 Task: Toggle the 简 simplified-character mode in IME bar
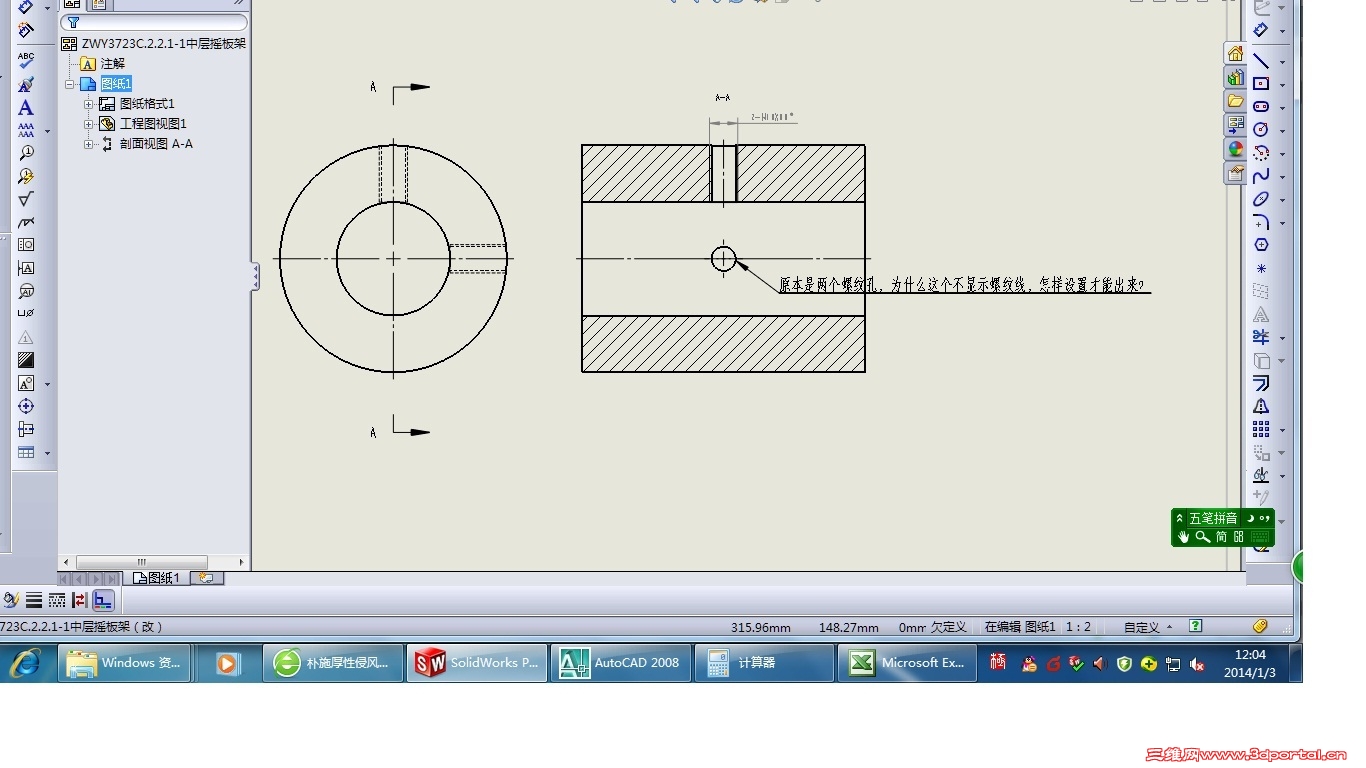point(1222,537)
